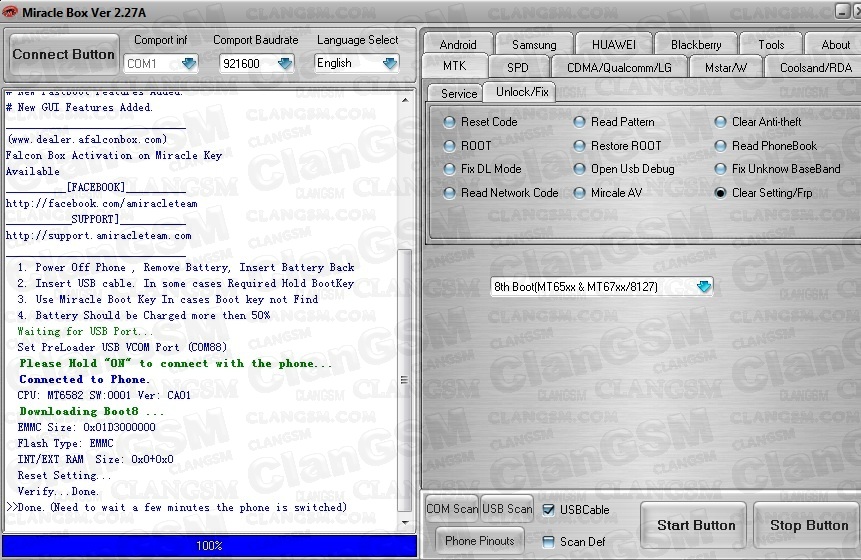Open the Comport Baudrate 921600 dropdown arrow
Image resolution: width=861 pixels, height=560 pixels.
(x=285, y=64)
